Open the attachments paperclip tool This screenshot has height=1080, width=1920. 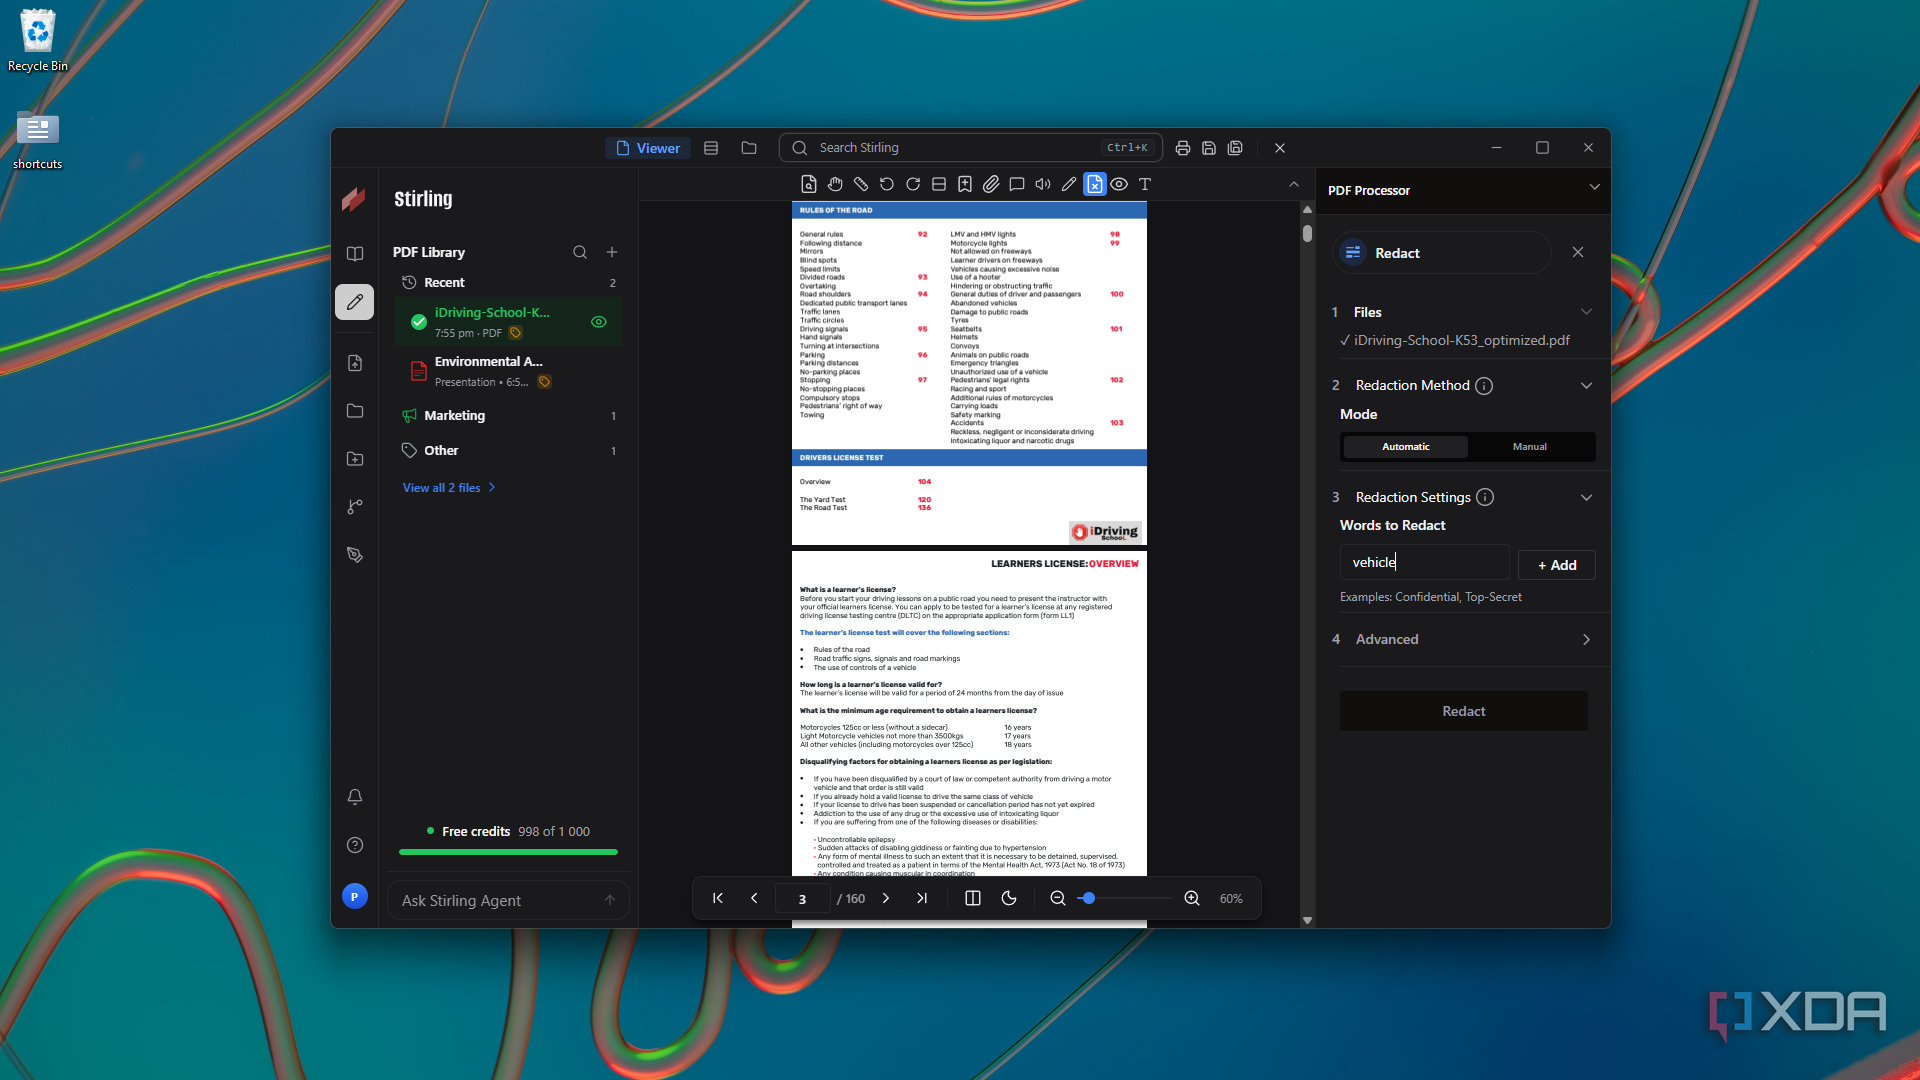click(x=991, y=184)
